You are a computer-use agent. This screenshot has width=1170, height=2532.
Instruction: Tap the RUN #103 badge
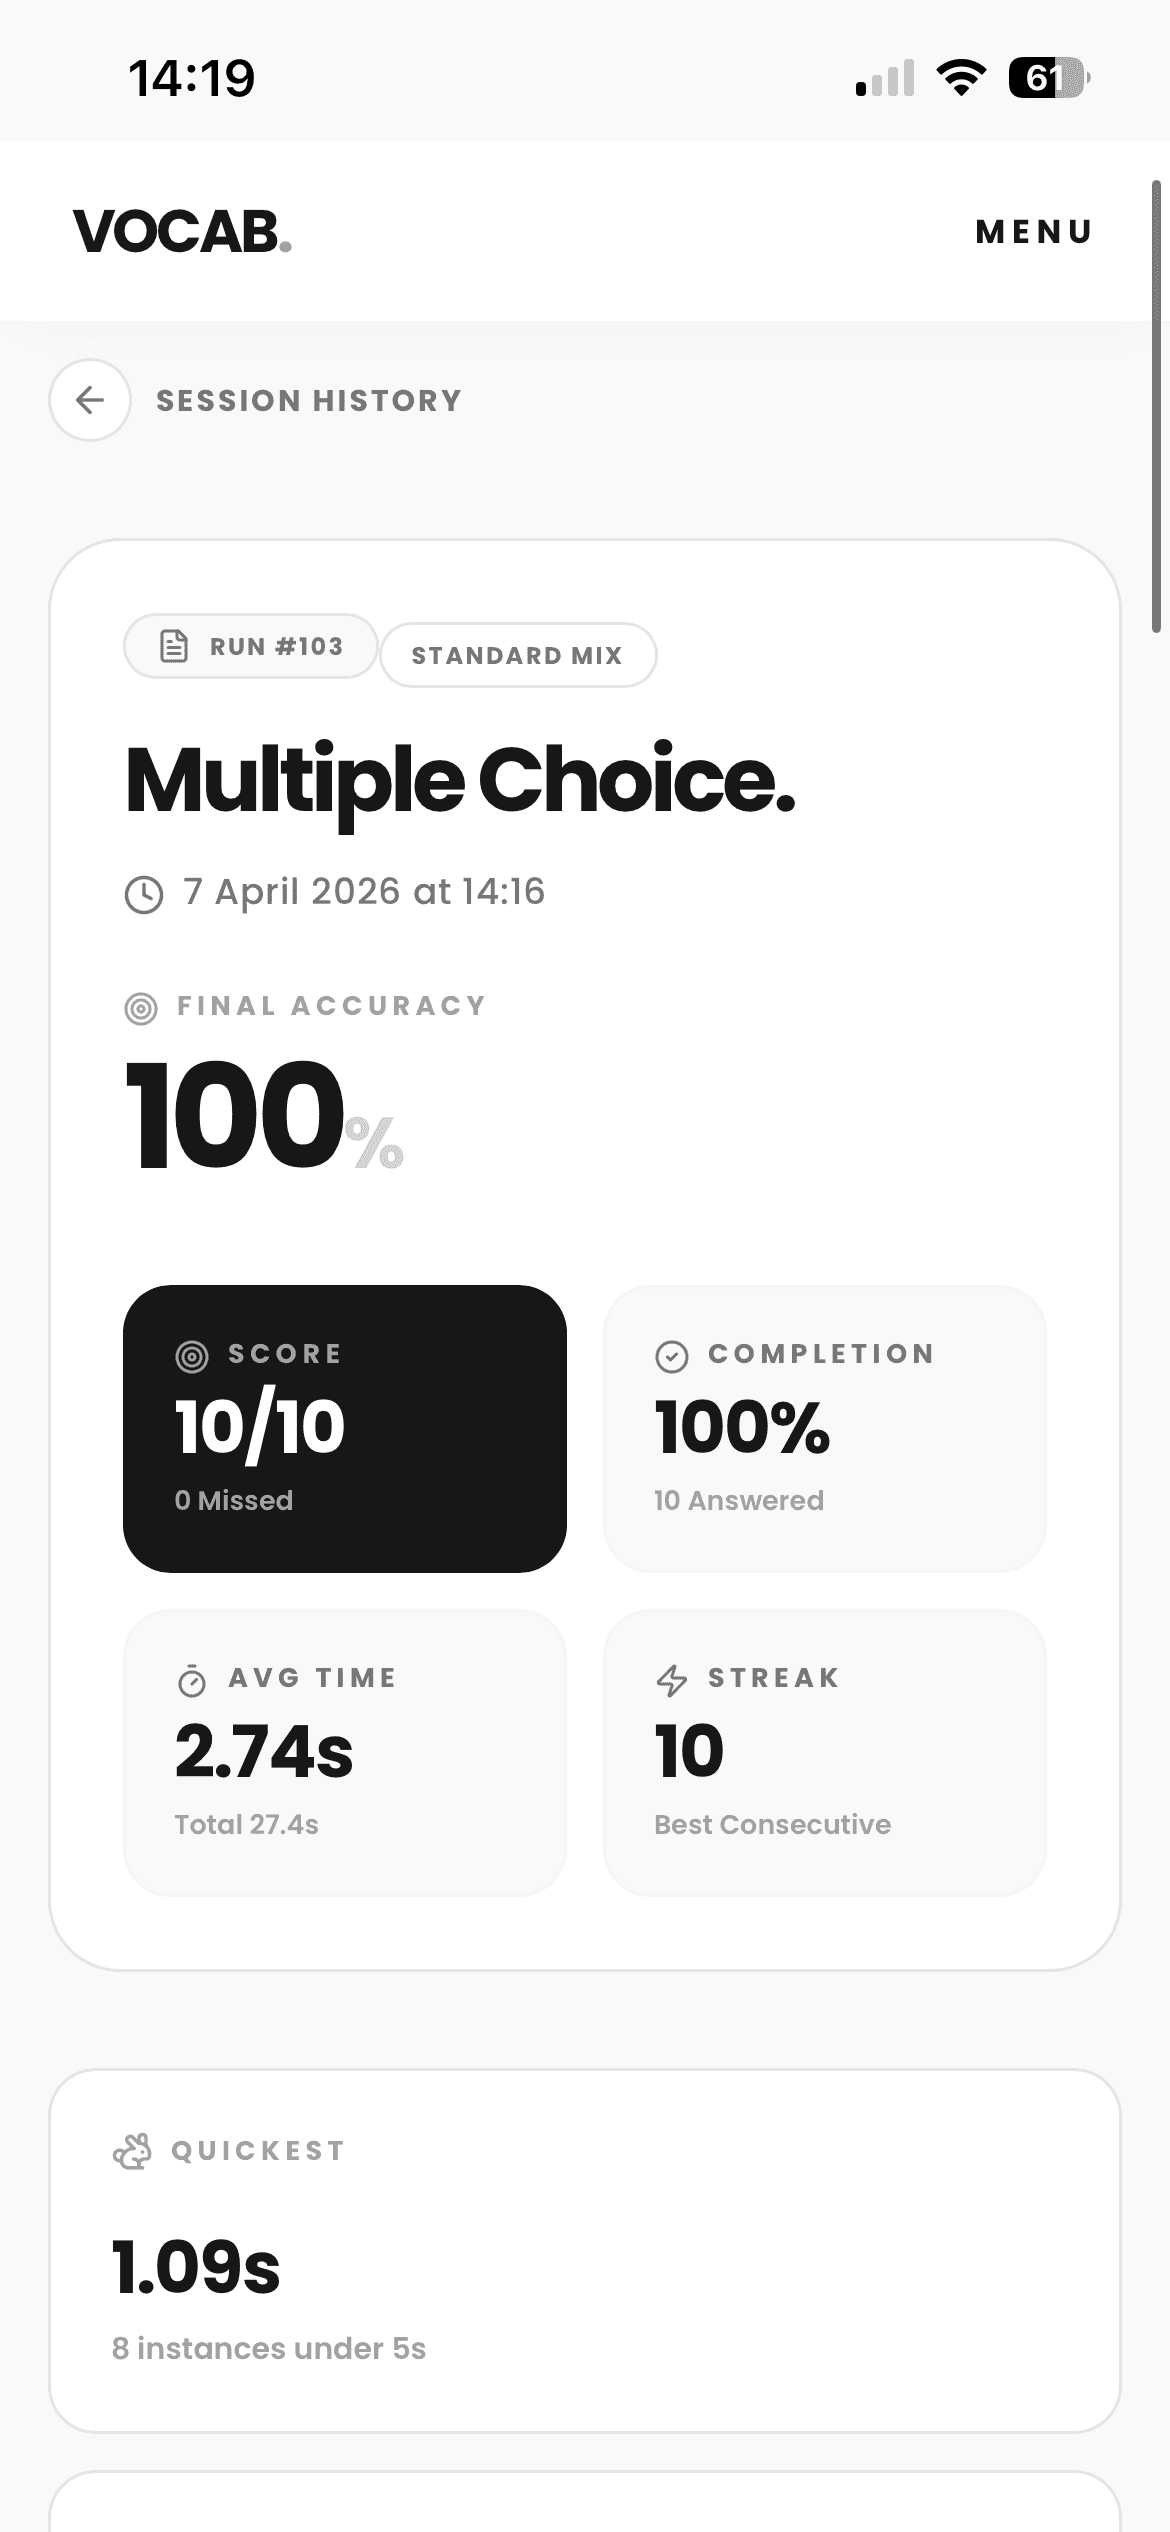pyautogui.click(x=251, y=646)
